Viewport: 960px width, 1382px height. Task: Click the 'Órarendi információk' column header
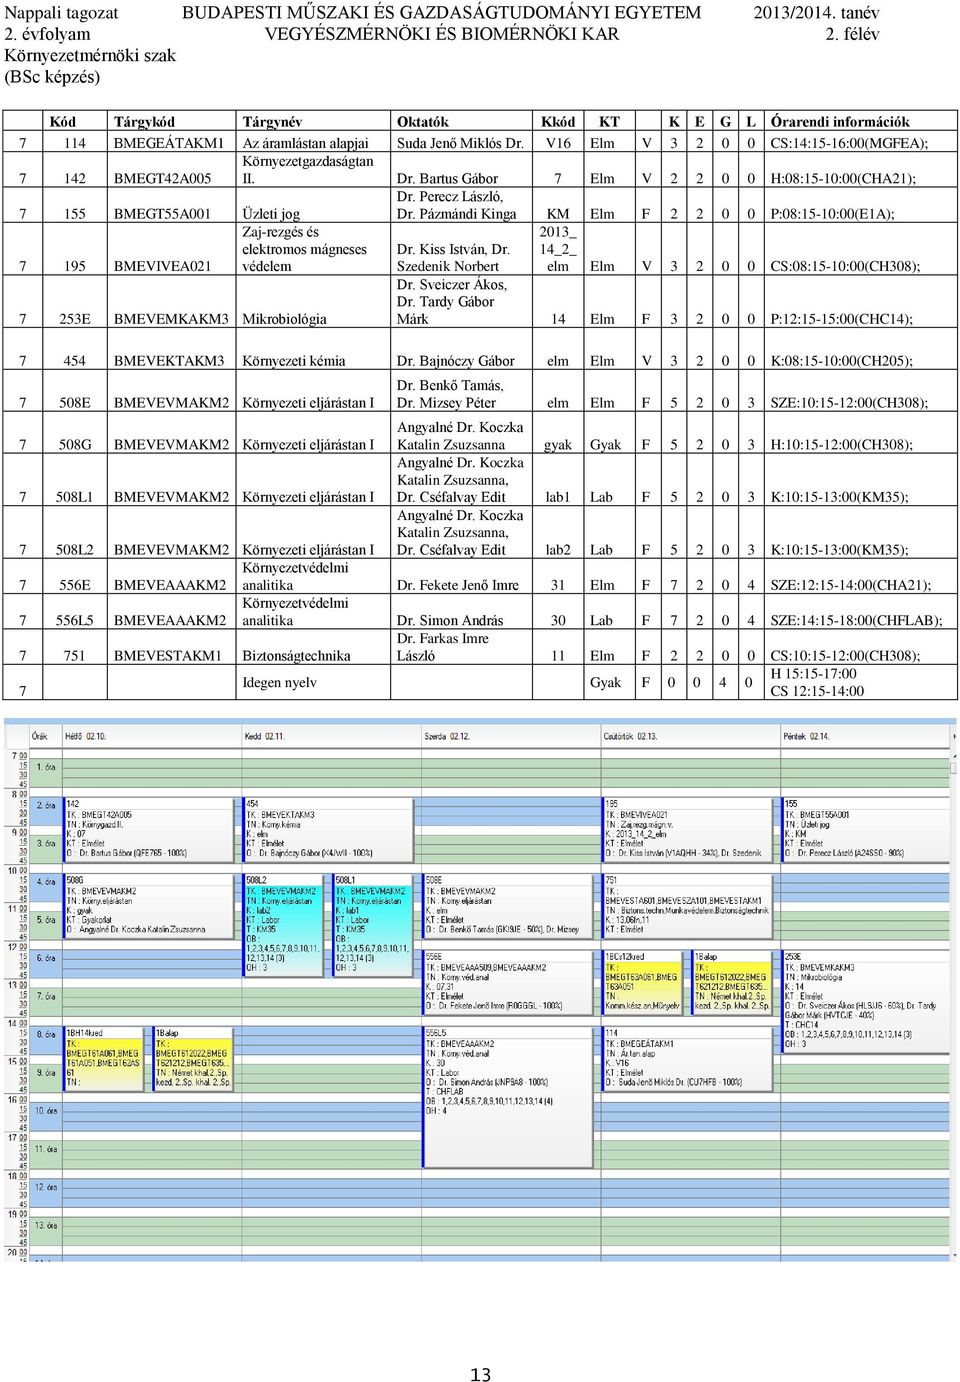[x=840, y=122]
